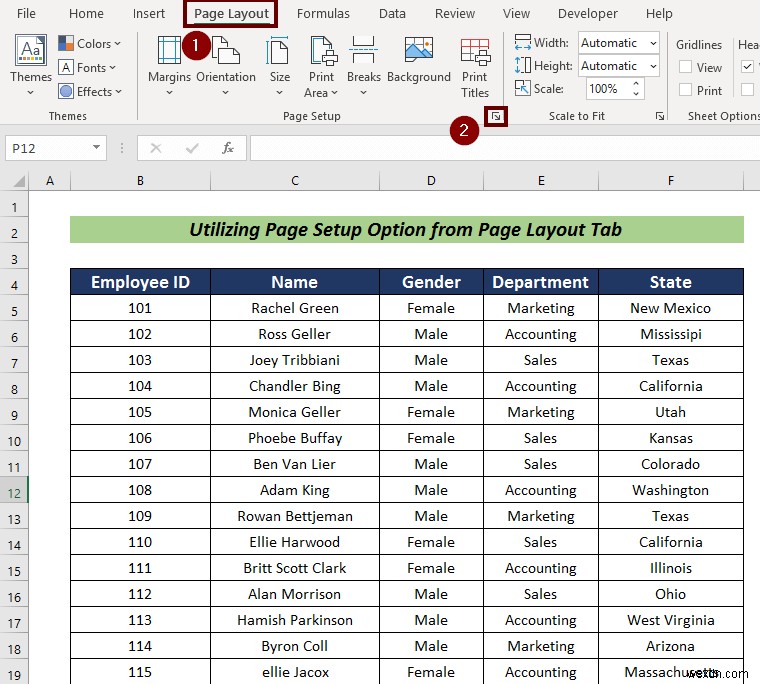760x684 pixels.
Task: Open the Breaks menu
Action: [x=364, y=65]
